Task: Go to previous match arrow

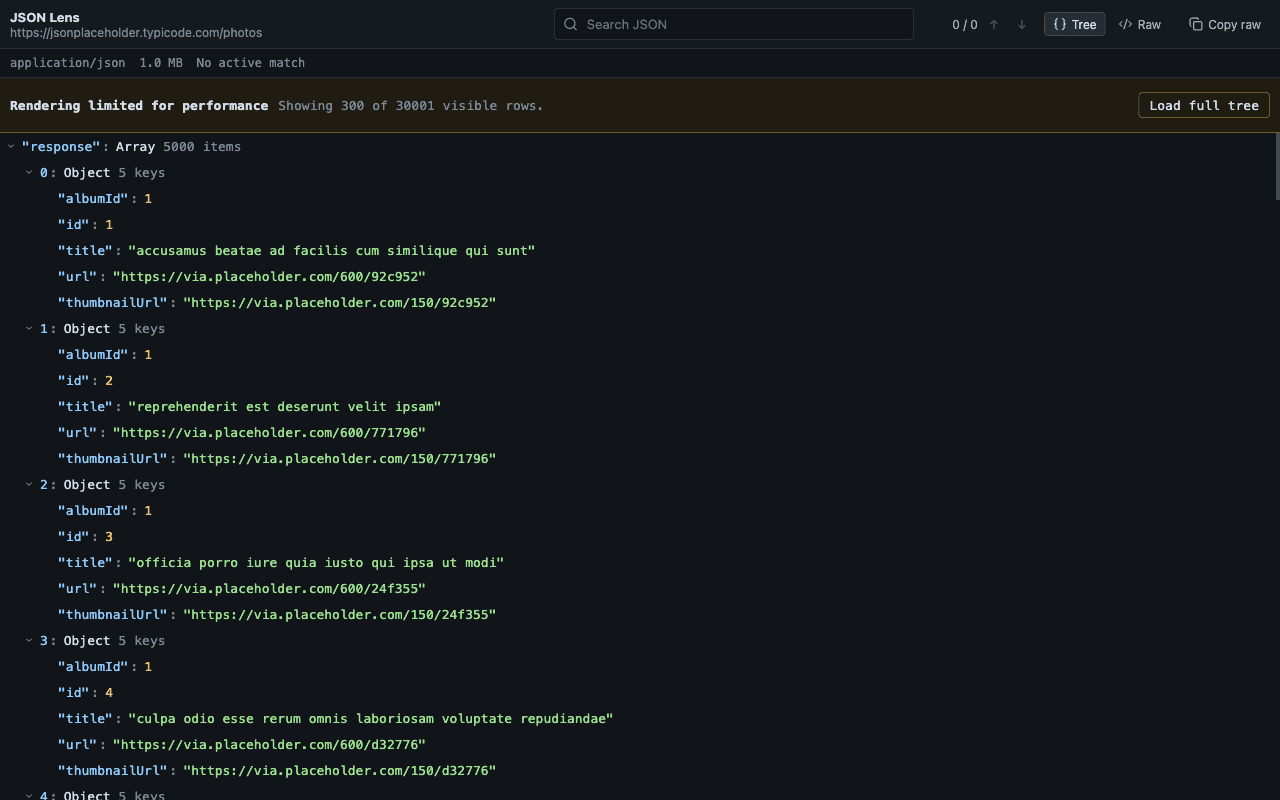Action: coord(994,24)
